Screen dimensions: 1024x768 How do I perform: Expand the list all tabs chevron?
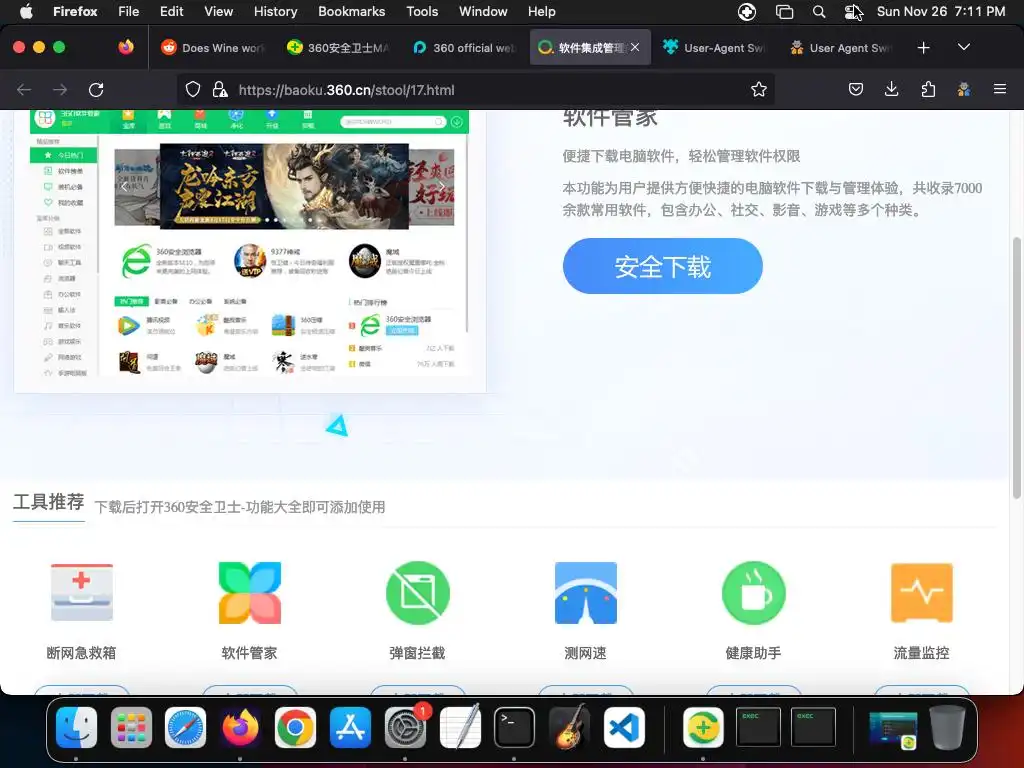tap(964, 48)
